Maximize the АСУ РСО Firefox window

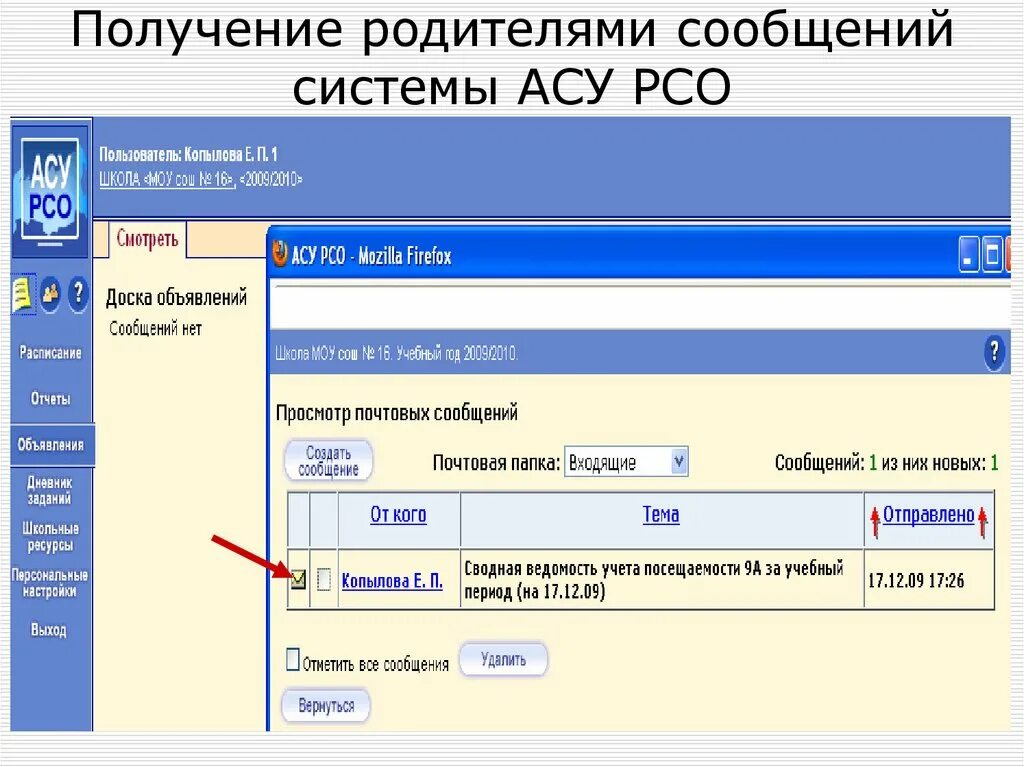click(x=991, y=255)
